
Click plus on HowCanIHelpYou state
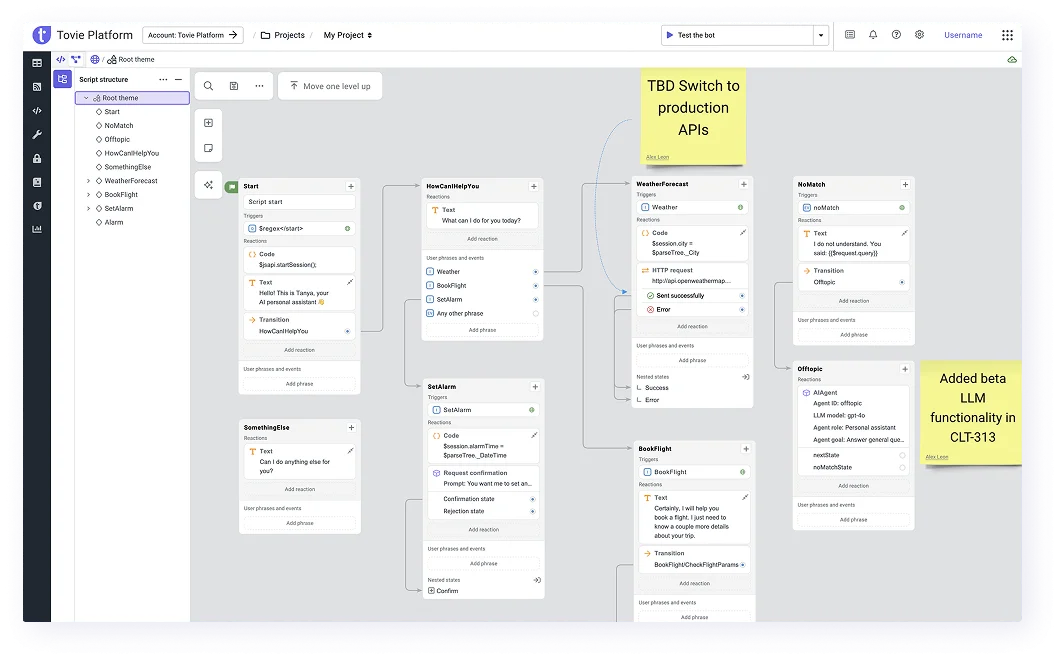point(533,186)
